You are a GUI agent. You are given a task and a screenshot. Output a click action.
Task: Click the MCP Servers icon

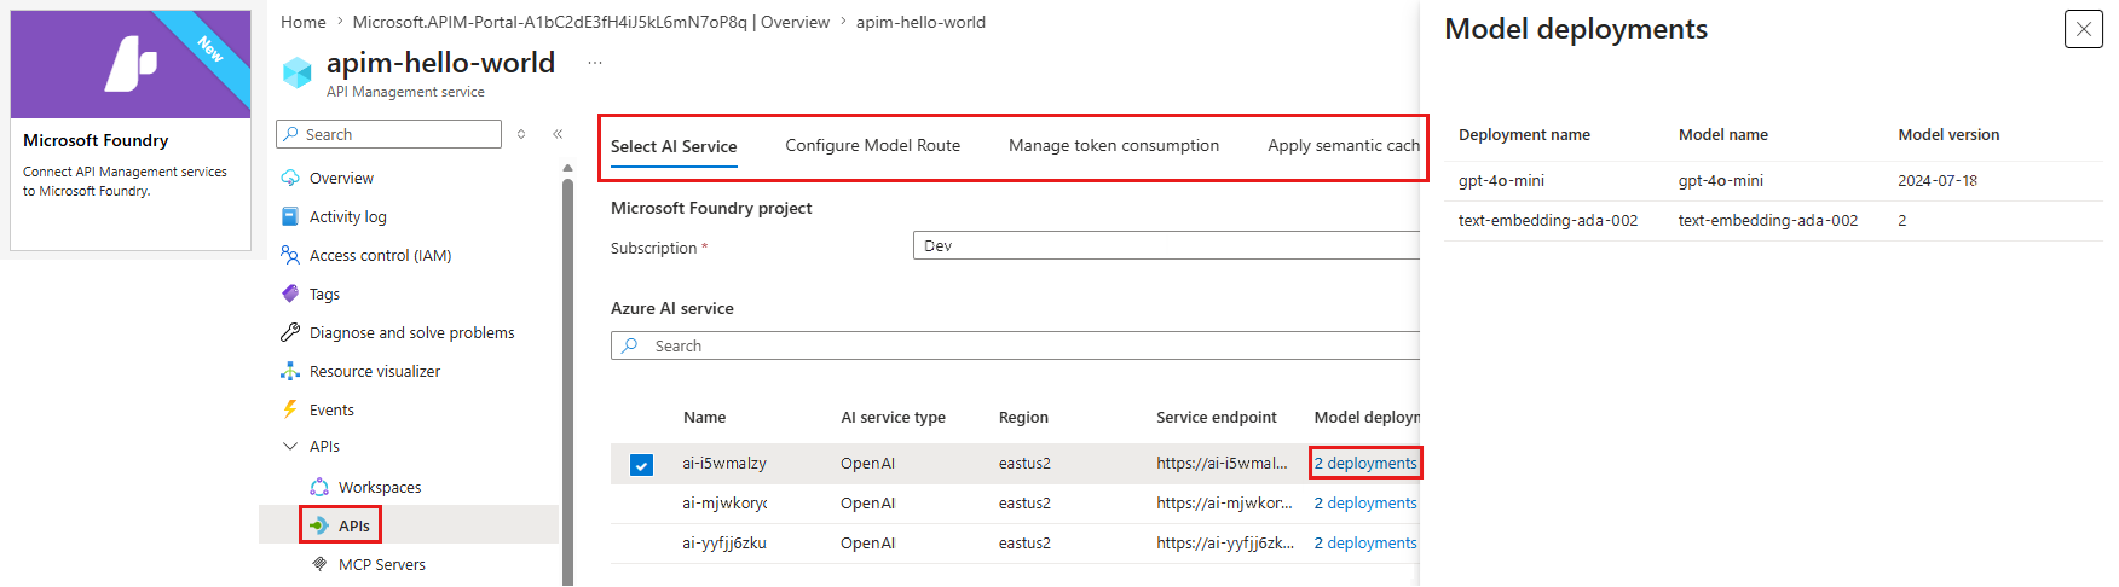[x=320, y=564]
